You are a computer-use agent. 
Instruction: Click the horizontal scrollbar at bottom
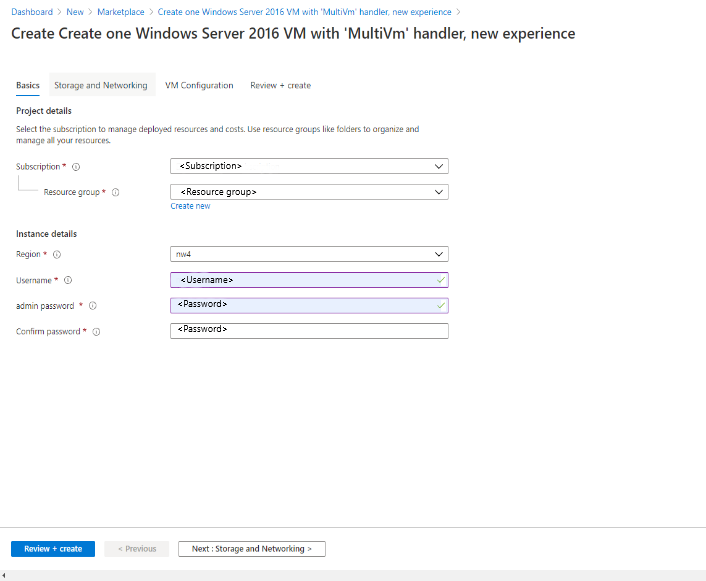pos(353,576)
